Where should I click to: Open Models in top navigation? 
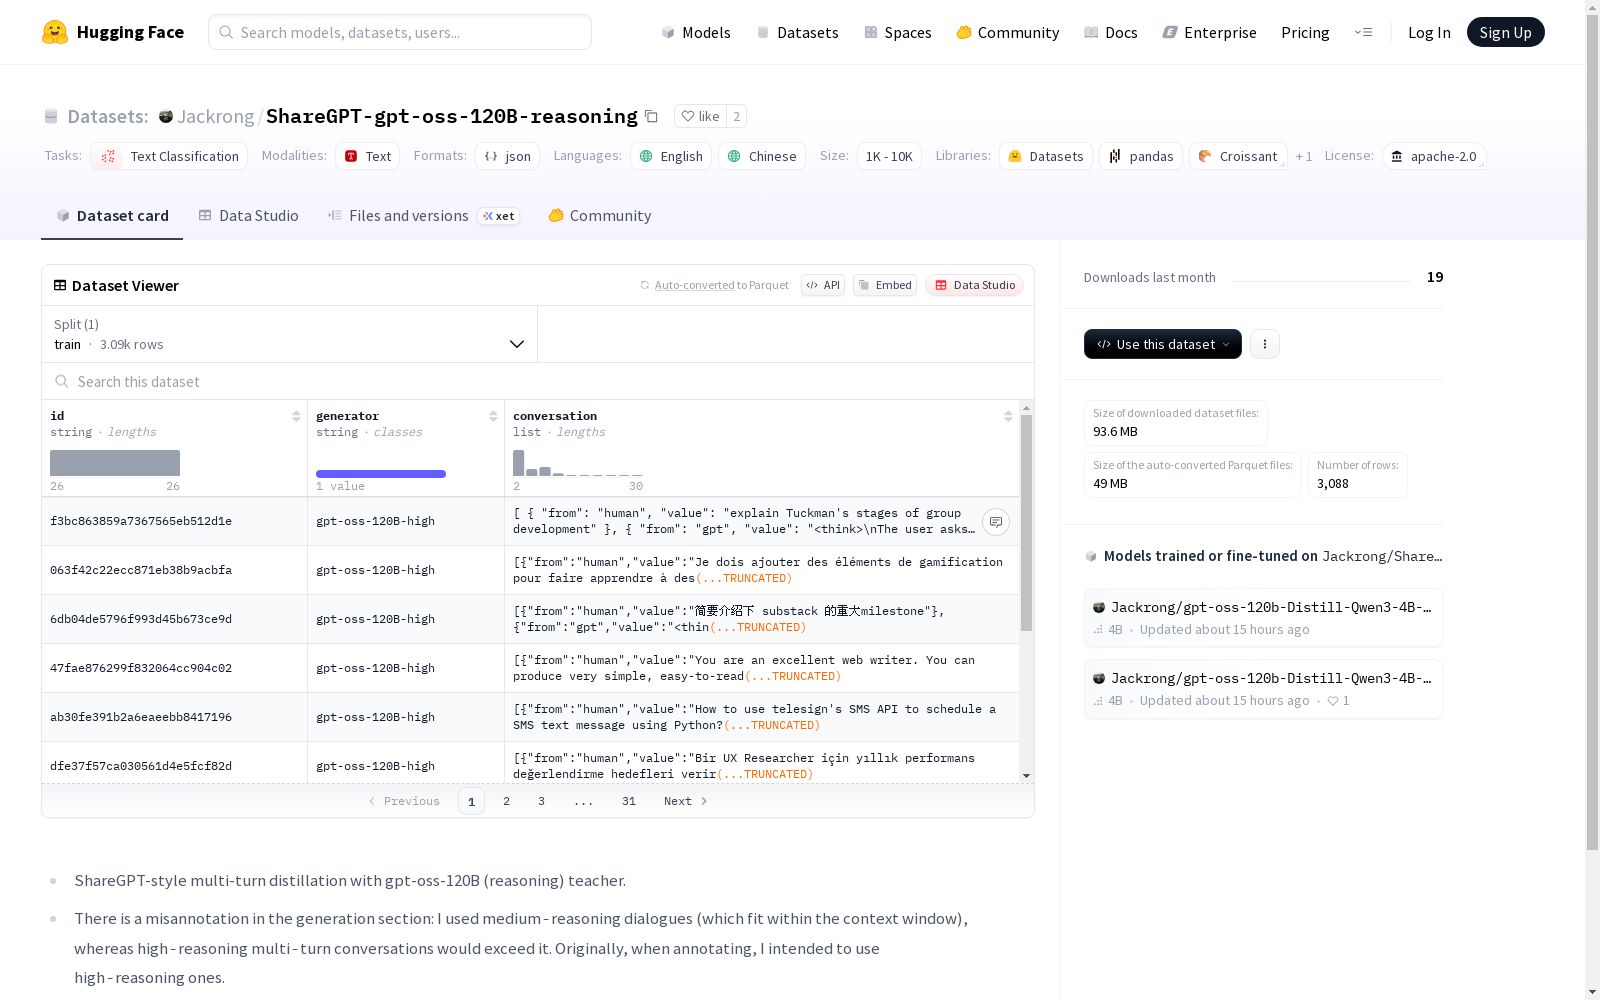point(696,32)
